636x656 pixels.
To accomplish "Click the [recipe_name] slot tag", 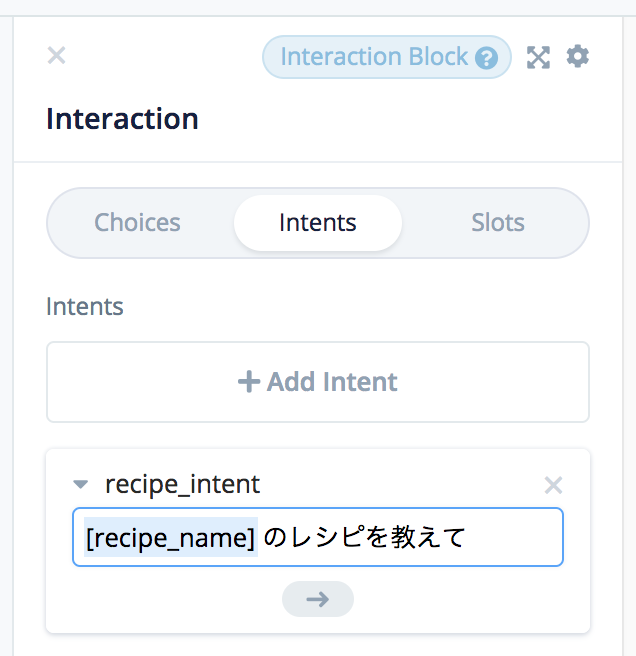I will pyautogui.click(x=170, y=538).
